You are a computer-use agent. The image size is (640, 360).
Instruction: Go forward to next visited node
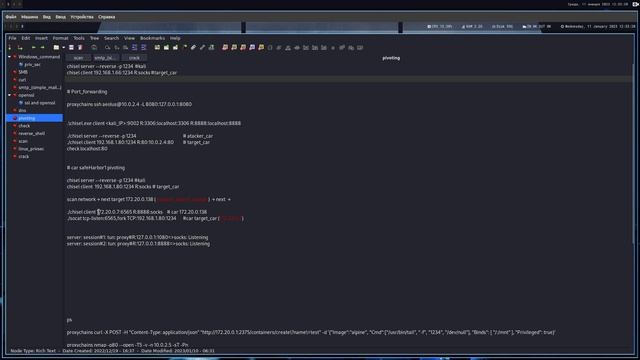[42, 47]
